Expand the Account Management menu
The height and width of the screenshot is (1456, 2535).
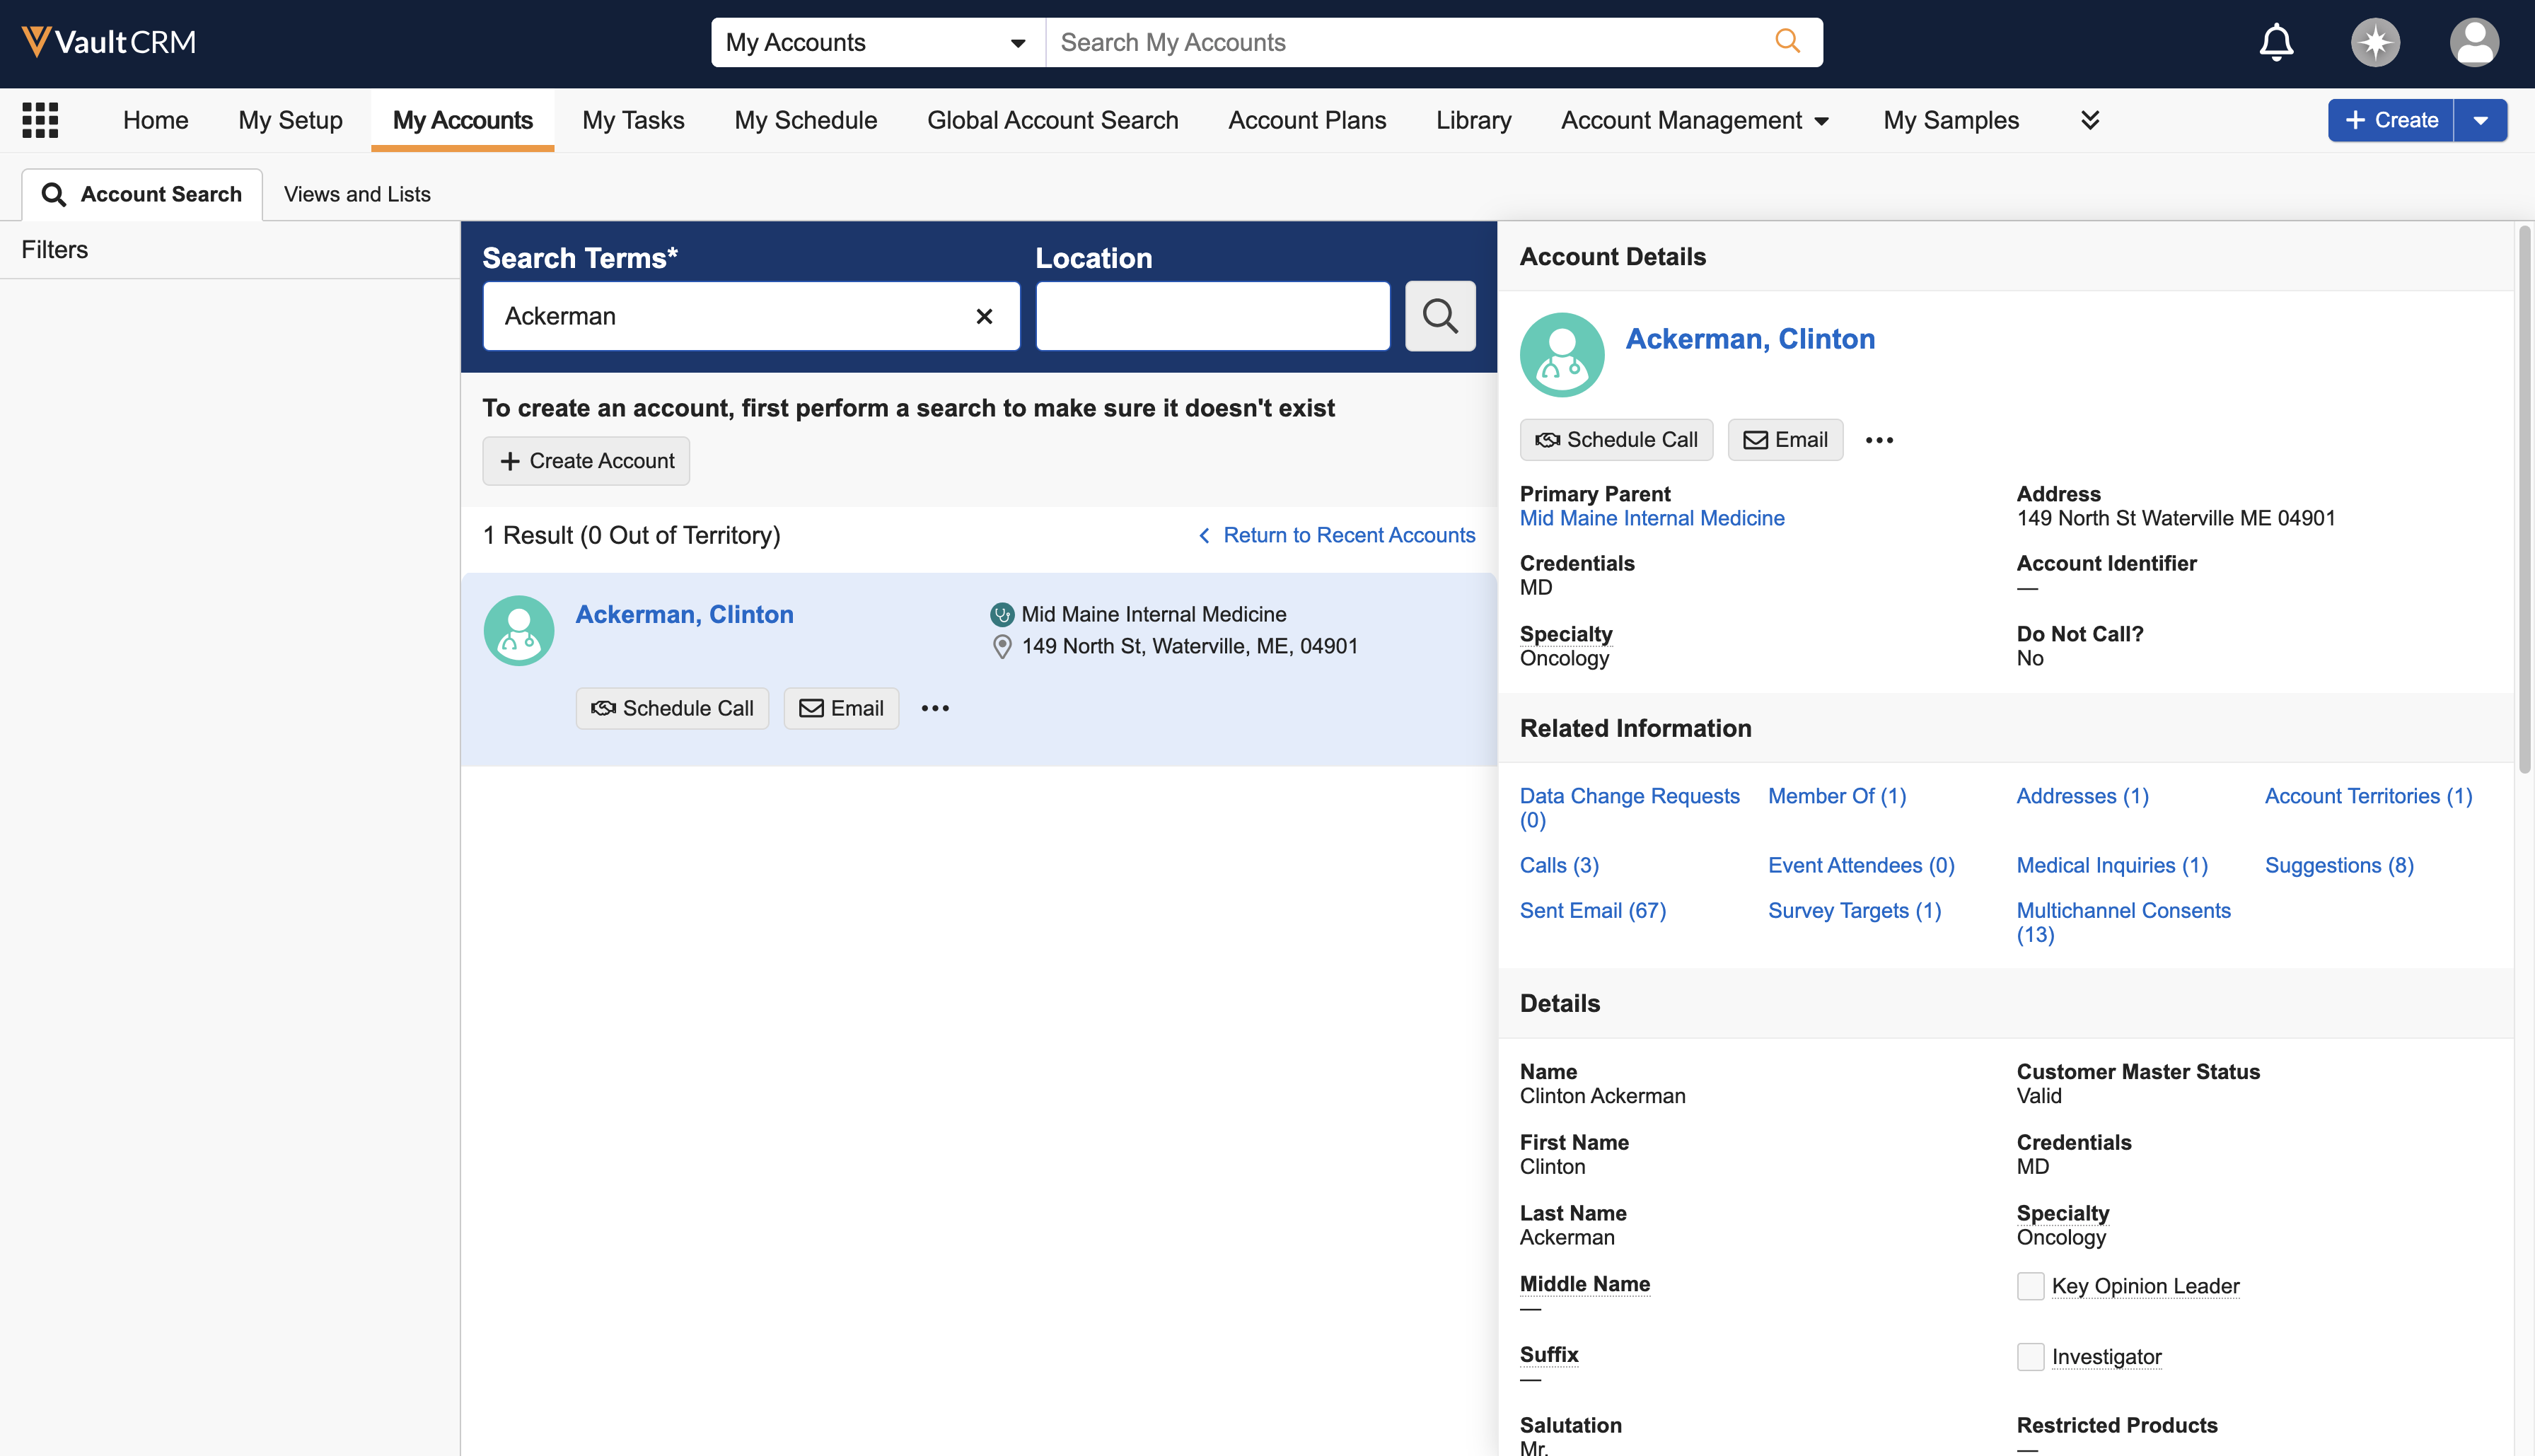pyautogui.click(x=1695, y=120)
